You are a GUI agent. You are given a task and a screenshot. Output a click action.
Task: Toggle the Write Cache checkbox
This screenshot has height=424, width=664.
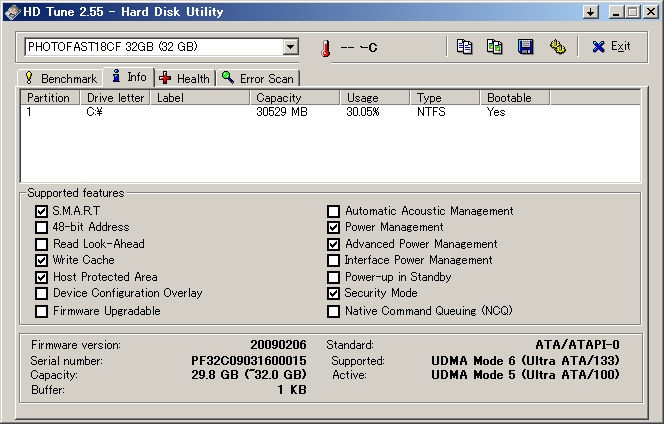point(41,260)
